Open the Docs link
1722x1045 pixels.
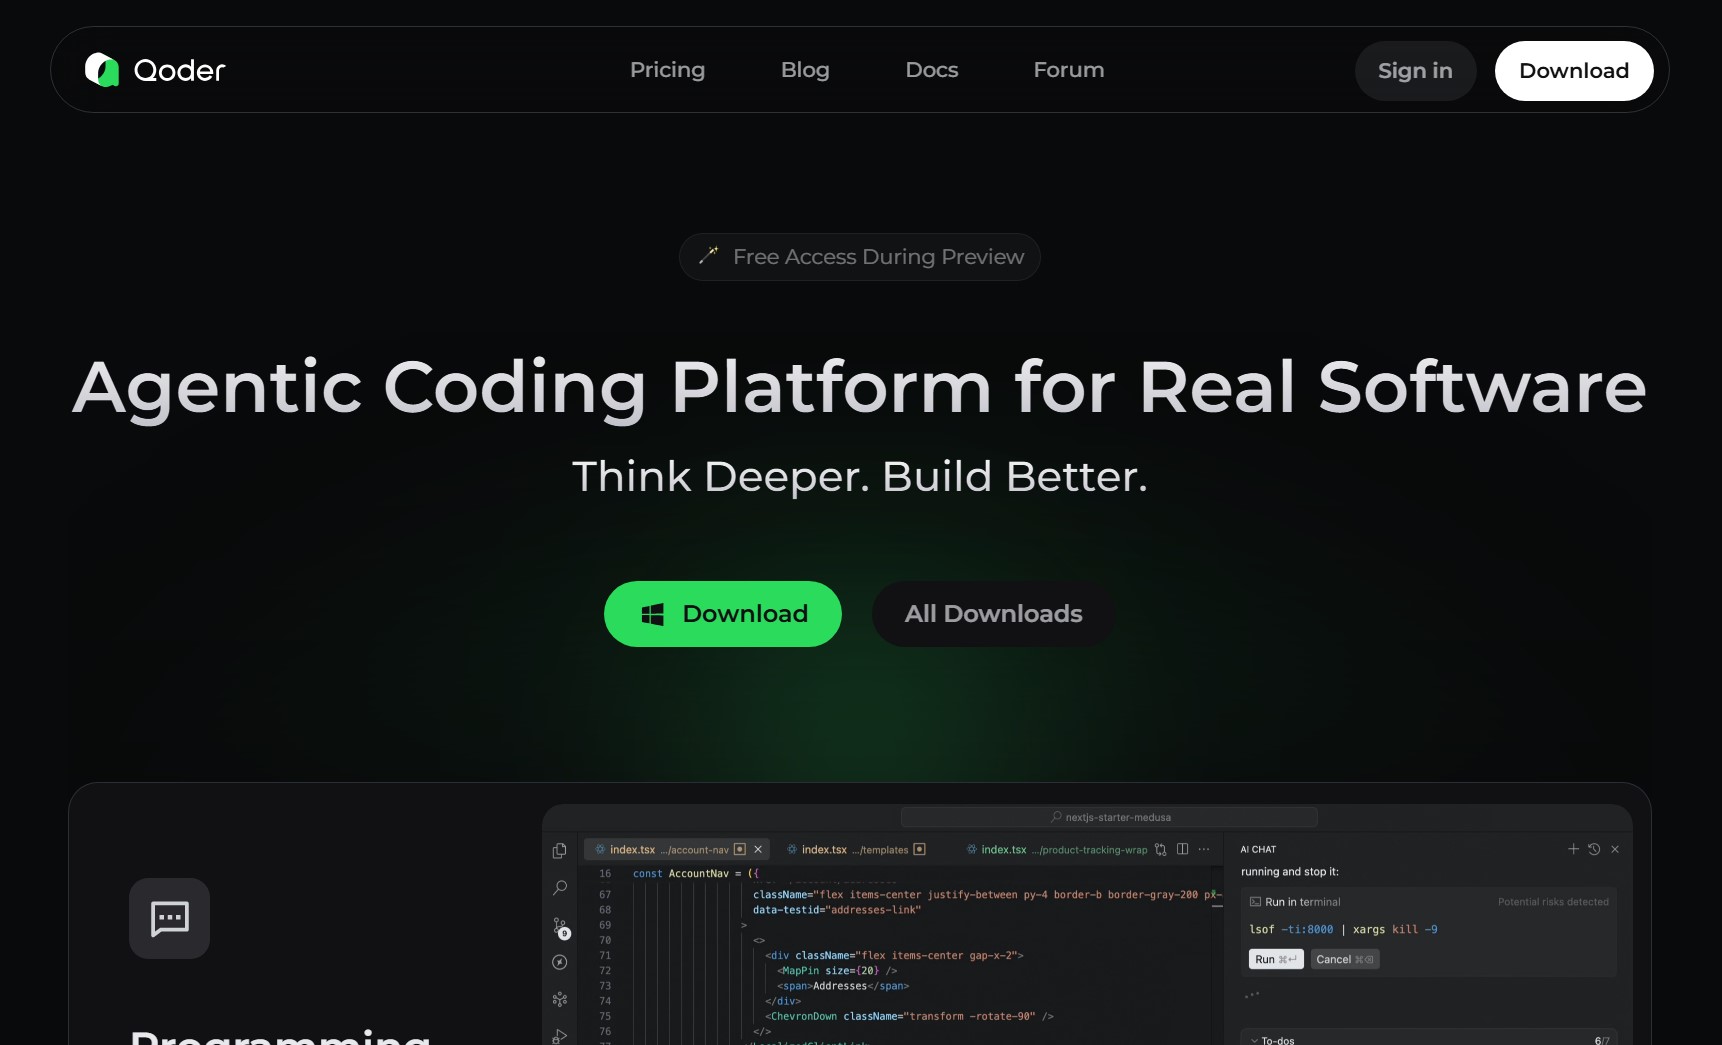[932, 70]
